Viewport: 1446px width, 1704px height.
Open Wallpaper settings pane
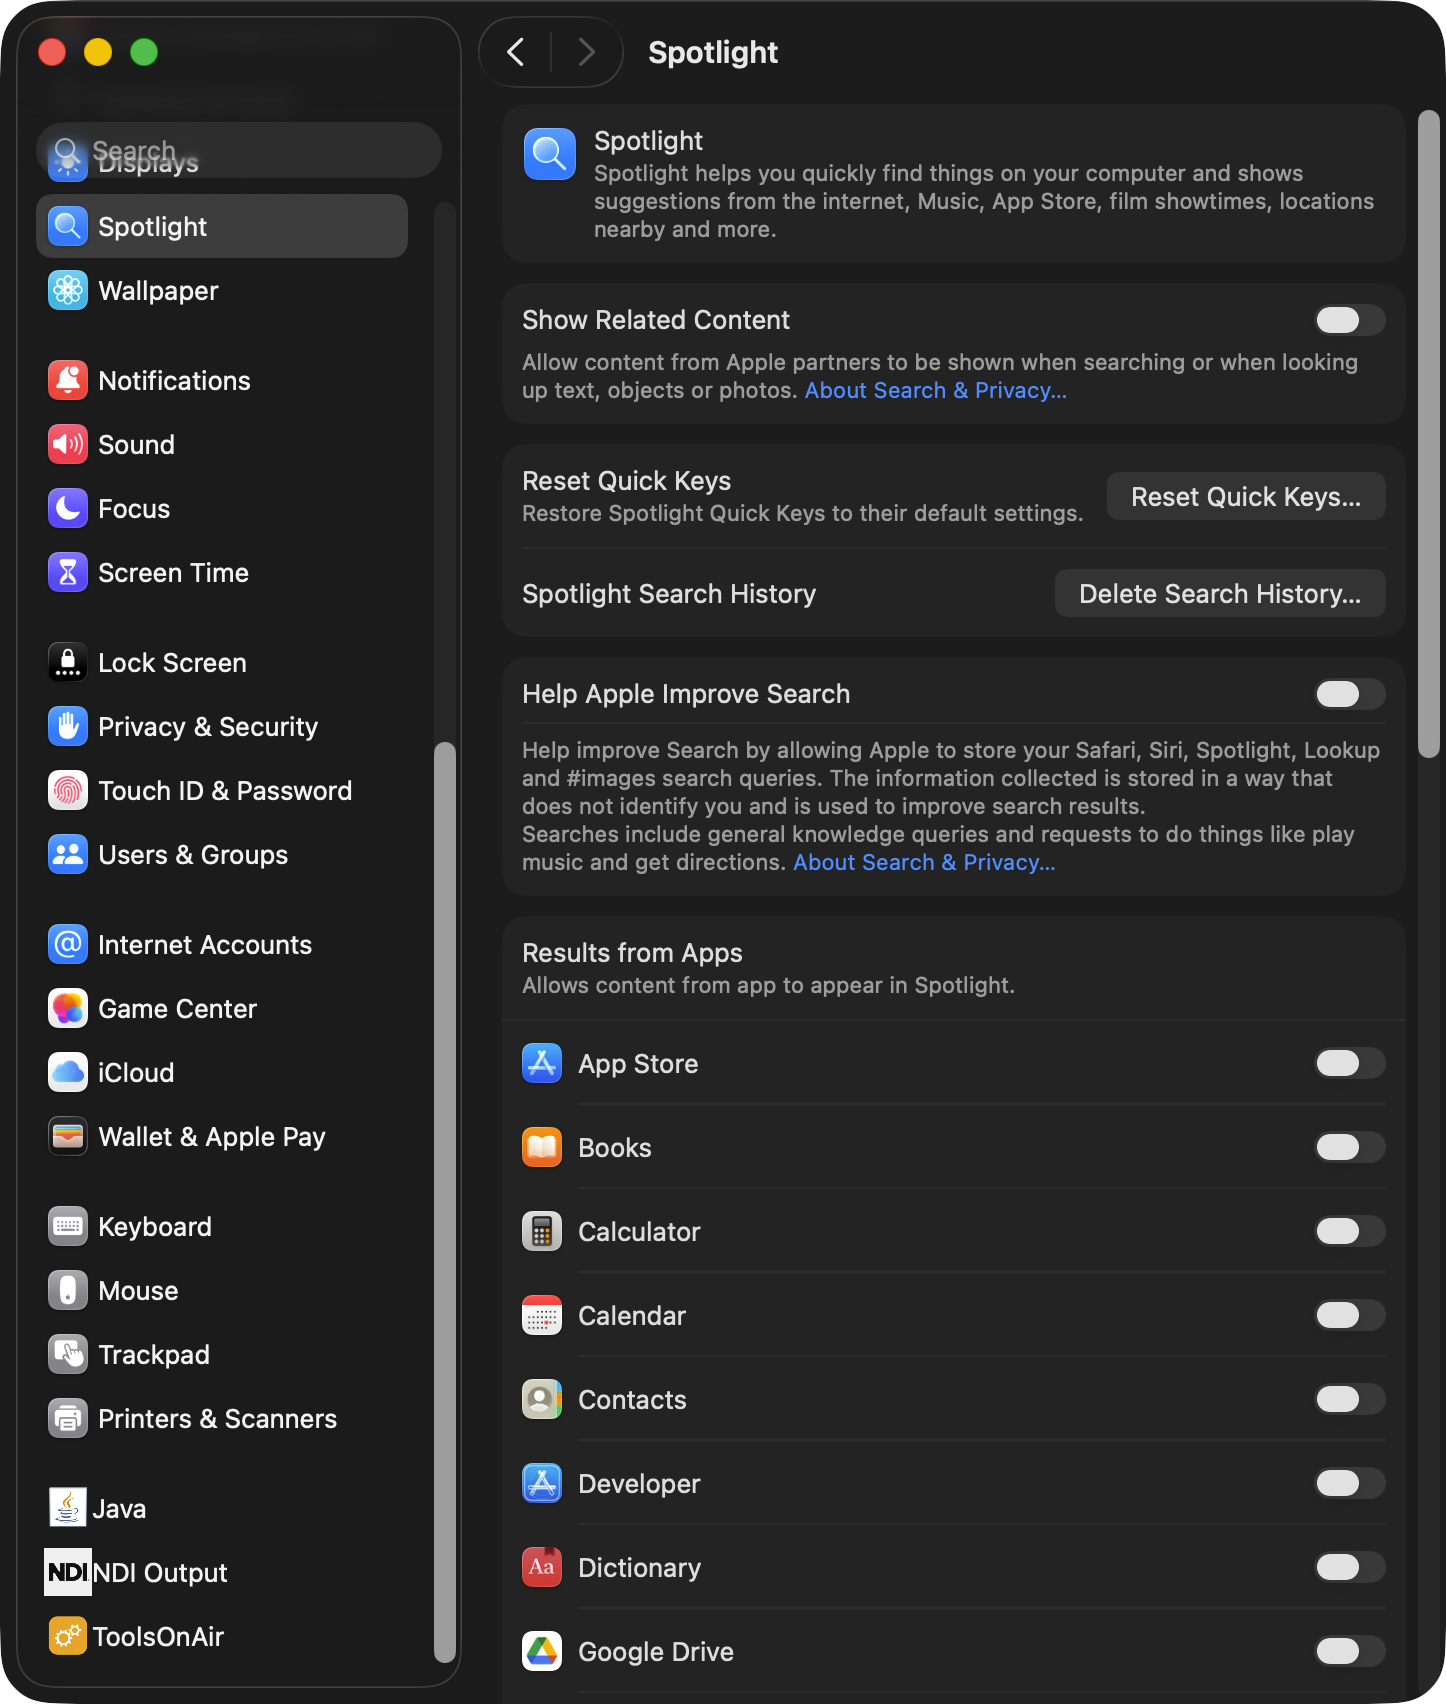click(222, 291)
